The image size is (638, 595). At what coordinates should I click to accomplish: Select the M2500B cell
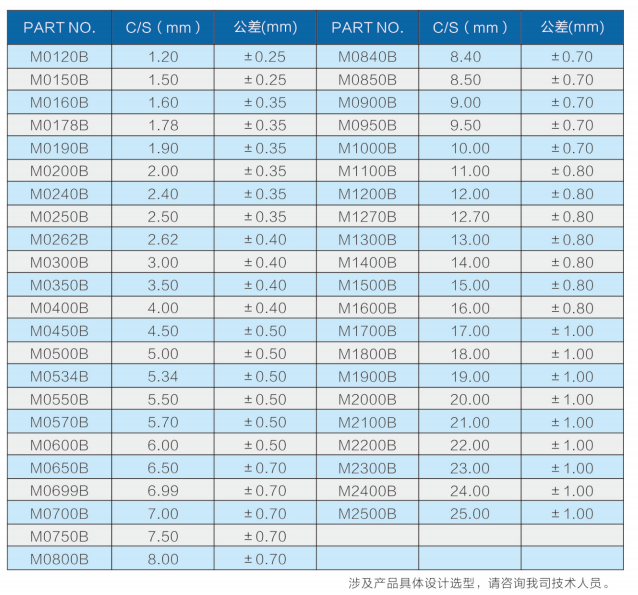pyautogui.click(x=367, y=514)
